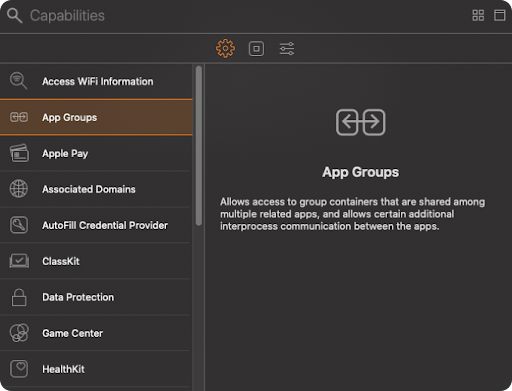Choose HealthKit heart icon
Viewport: 512px width, 391px height.
19,369
